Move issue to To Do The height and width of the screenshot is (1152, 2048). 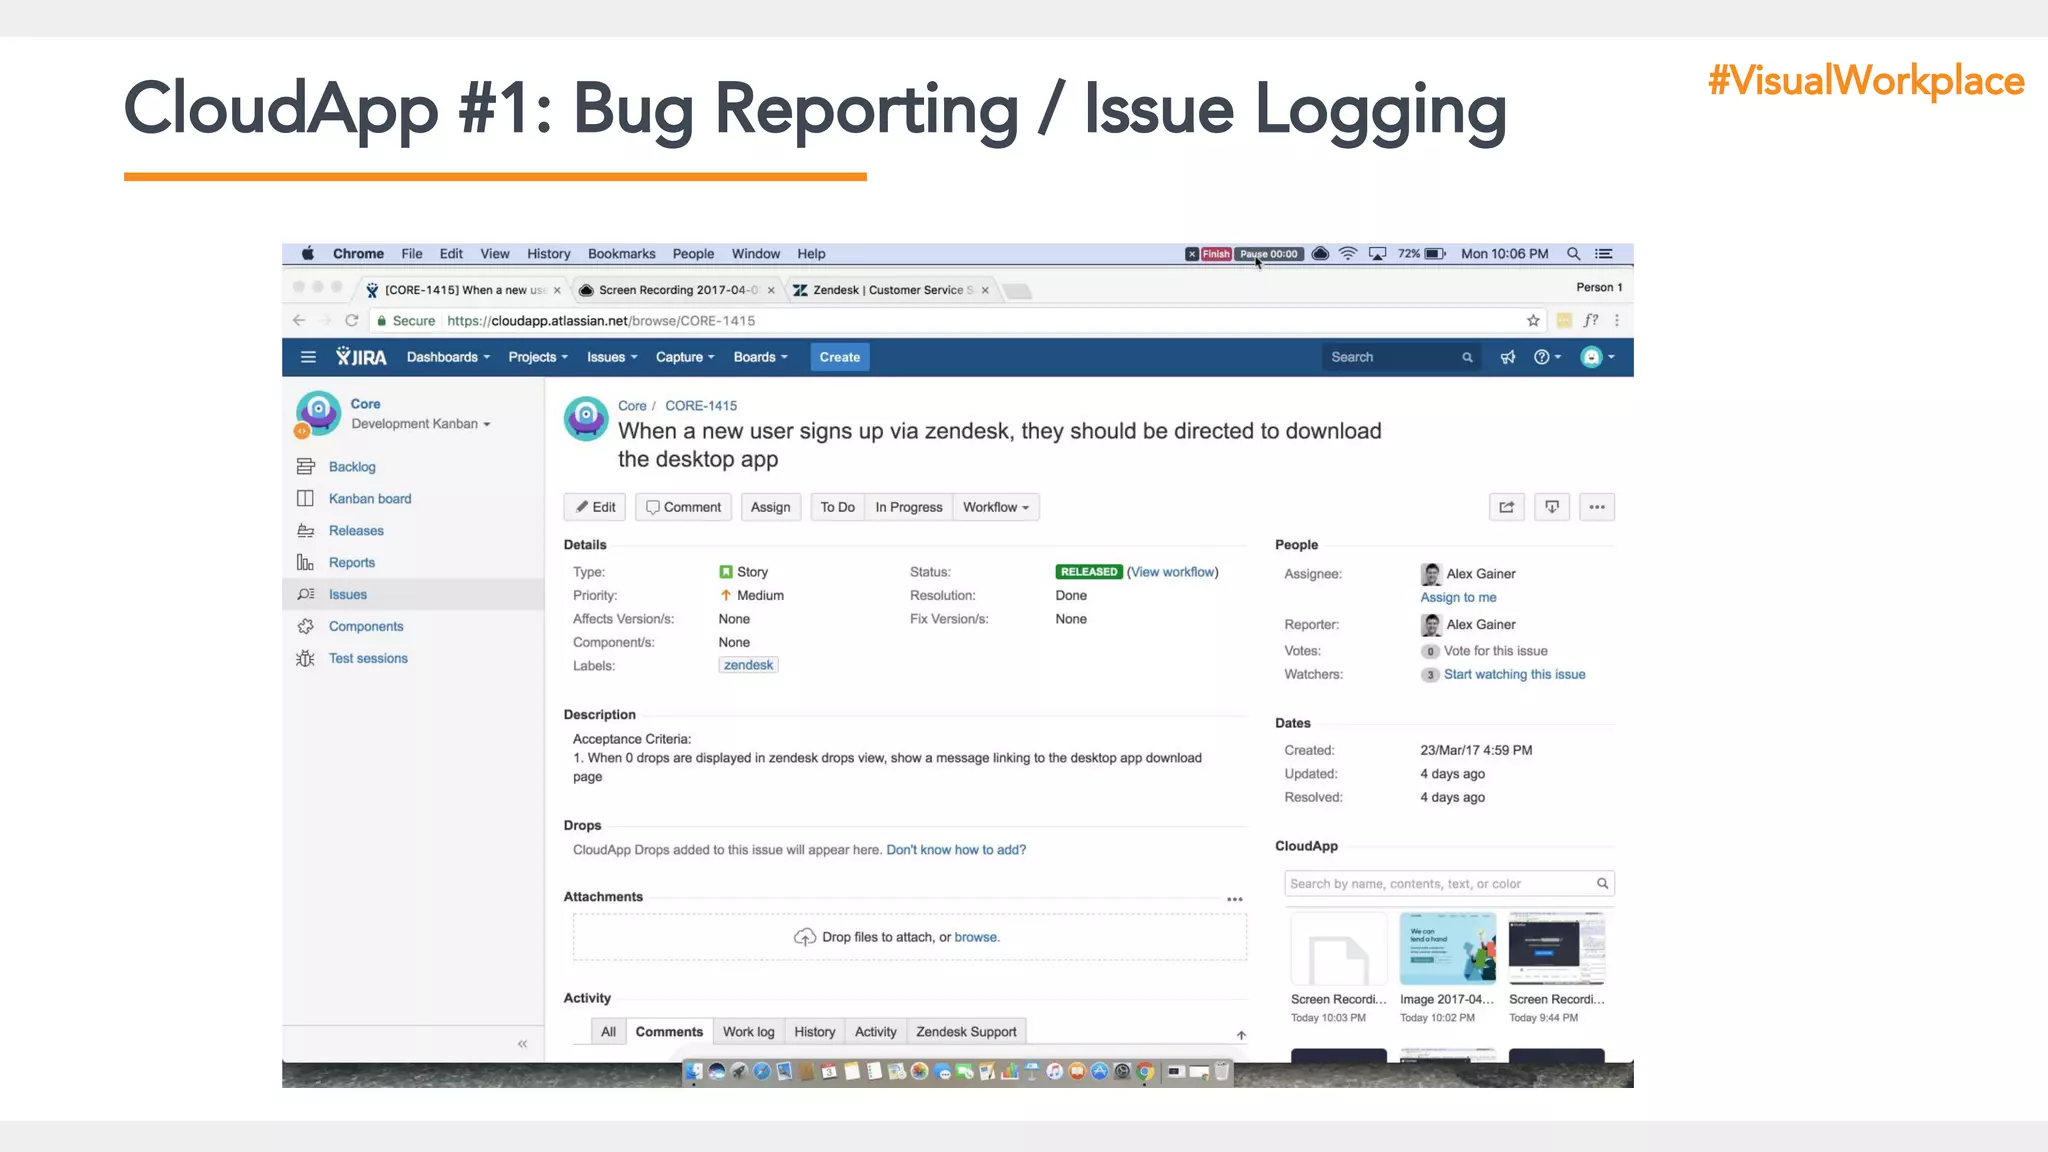[x=838, y=507]
